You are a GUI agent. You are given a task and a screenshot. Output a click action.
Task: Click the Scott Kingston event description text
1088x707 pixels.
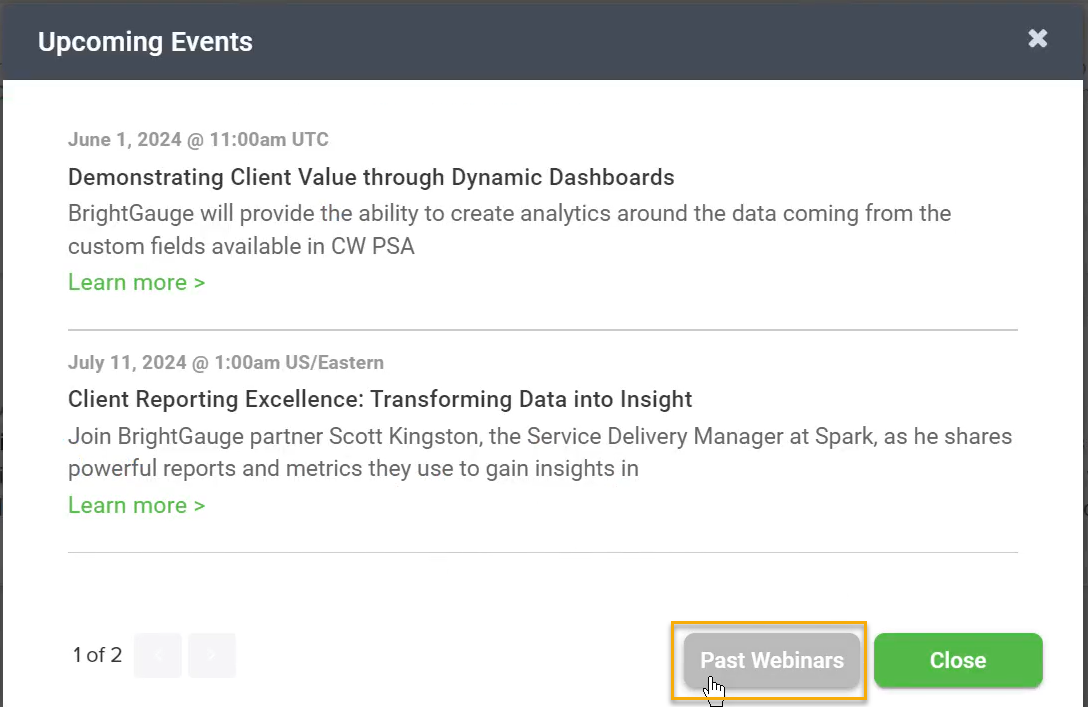coord(540,452)
